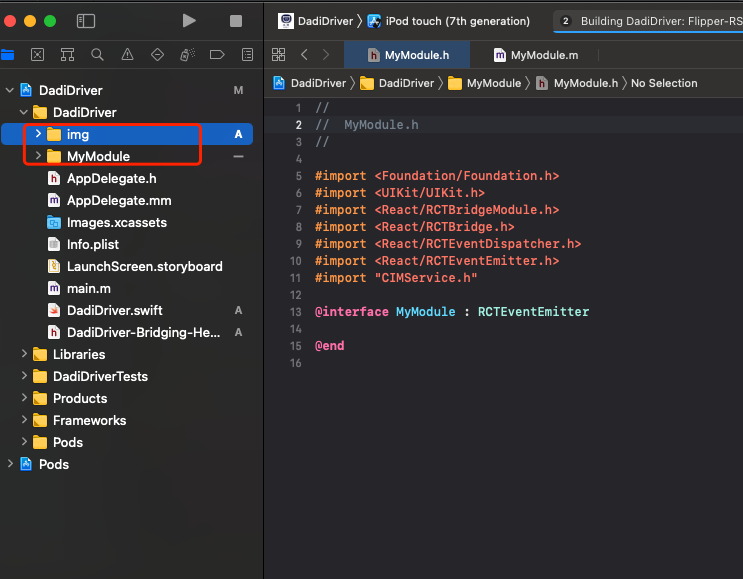Toggle the navigator sidebar visibility
The height and width of the screenshot is (579, 743).
(x=86, y=21)
